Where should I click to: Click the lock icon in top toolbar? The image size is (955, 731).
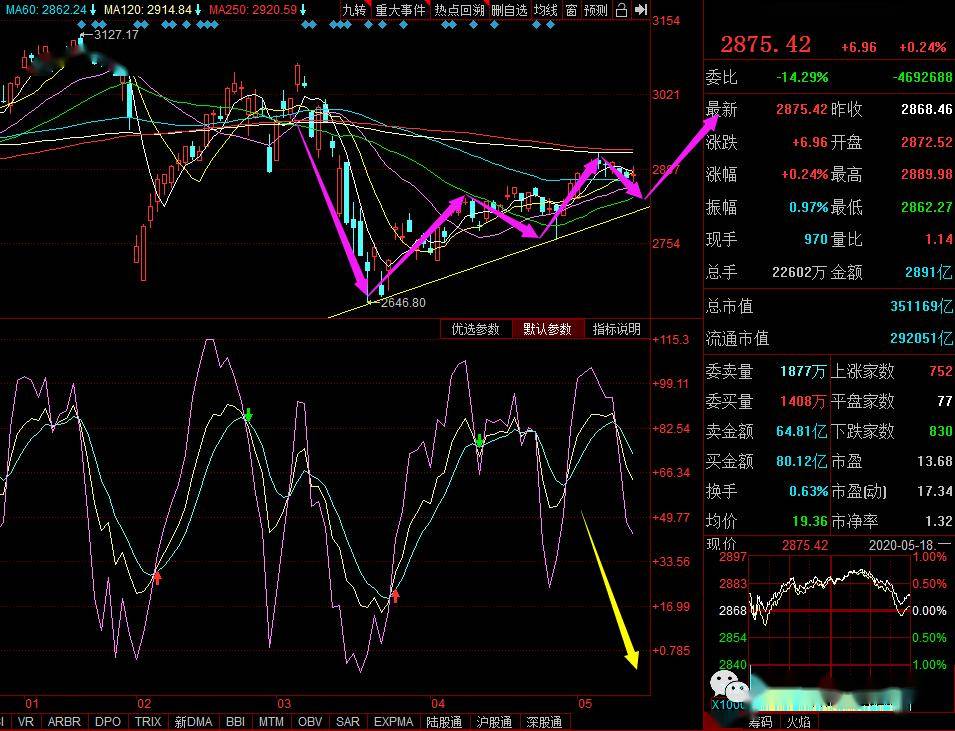click(621, 10)
